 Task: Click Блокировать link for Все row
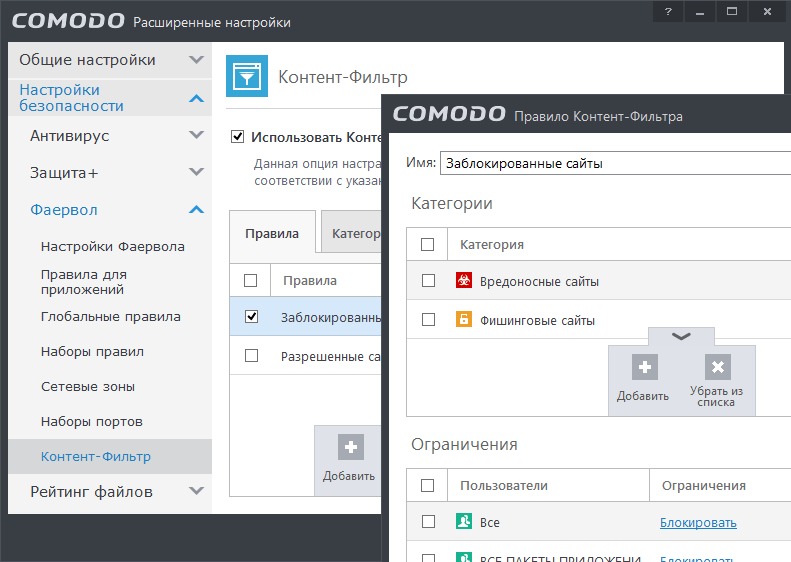[x=698, y=523]
